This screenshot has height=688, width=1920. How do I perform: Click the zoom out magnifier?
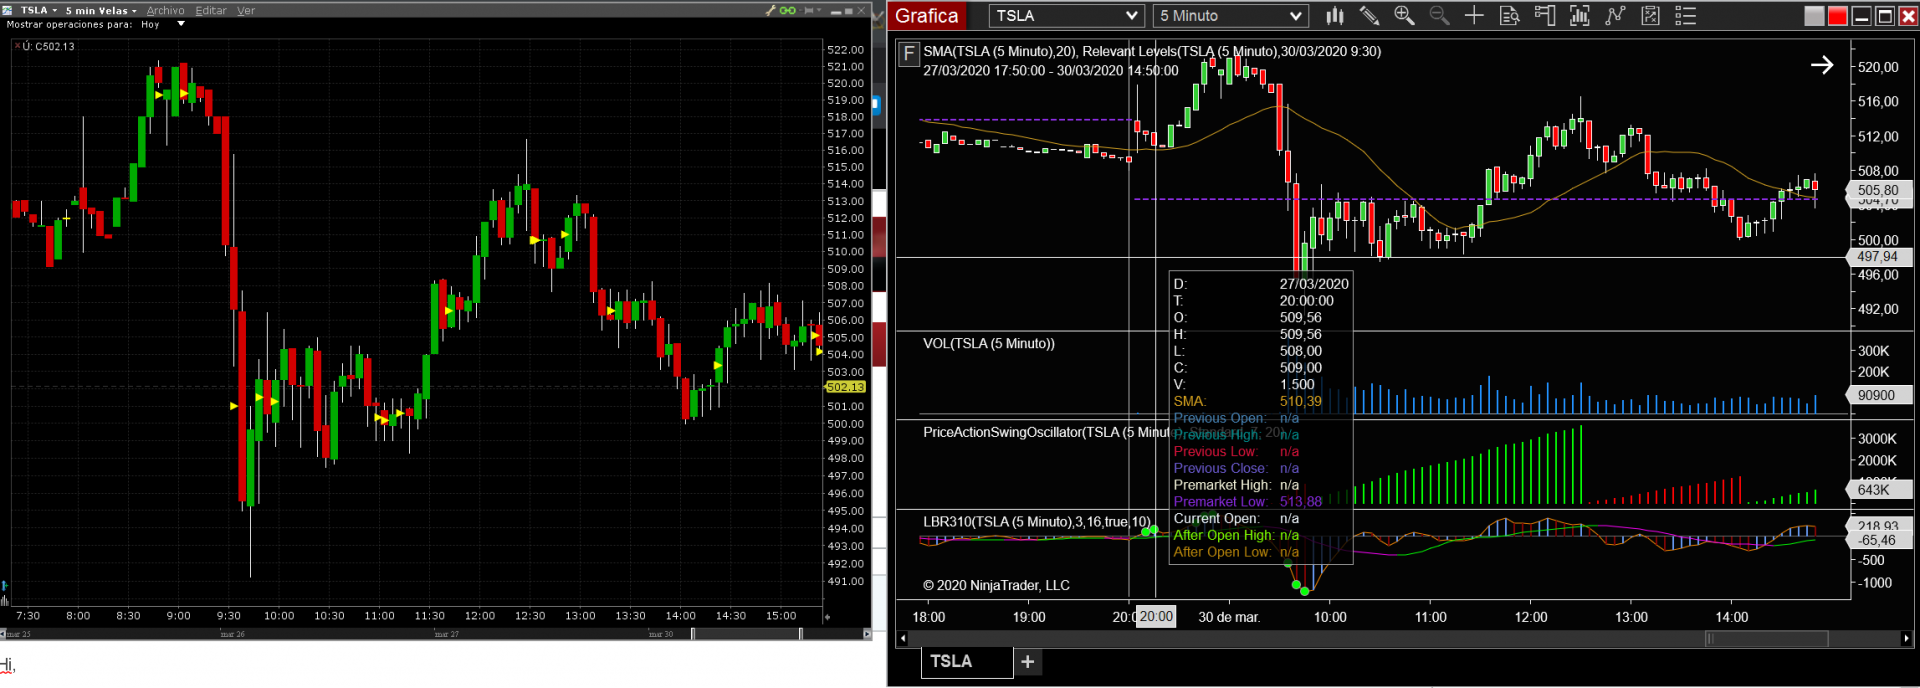(x=1439, y=16)
